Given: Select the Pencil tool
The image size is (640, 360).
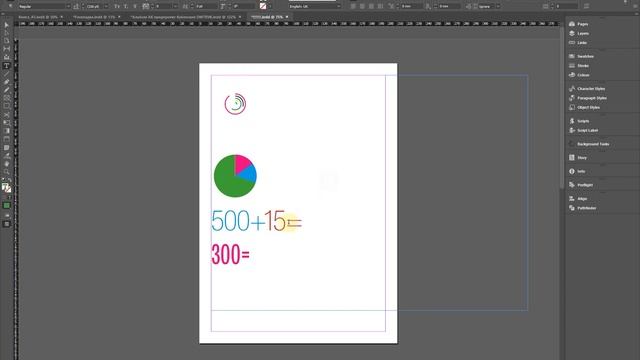Looking at the screenshot, I should click(6, 90).
